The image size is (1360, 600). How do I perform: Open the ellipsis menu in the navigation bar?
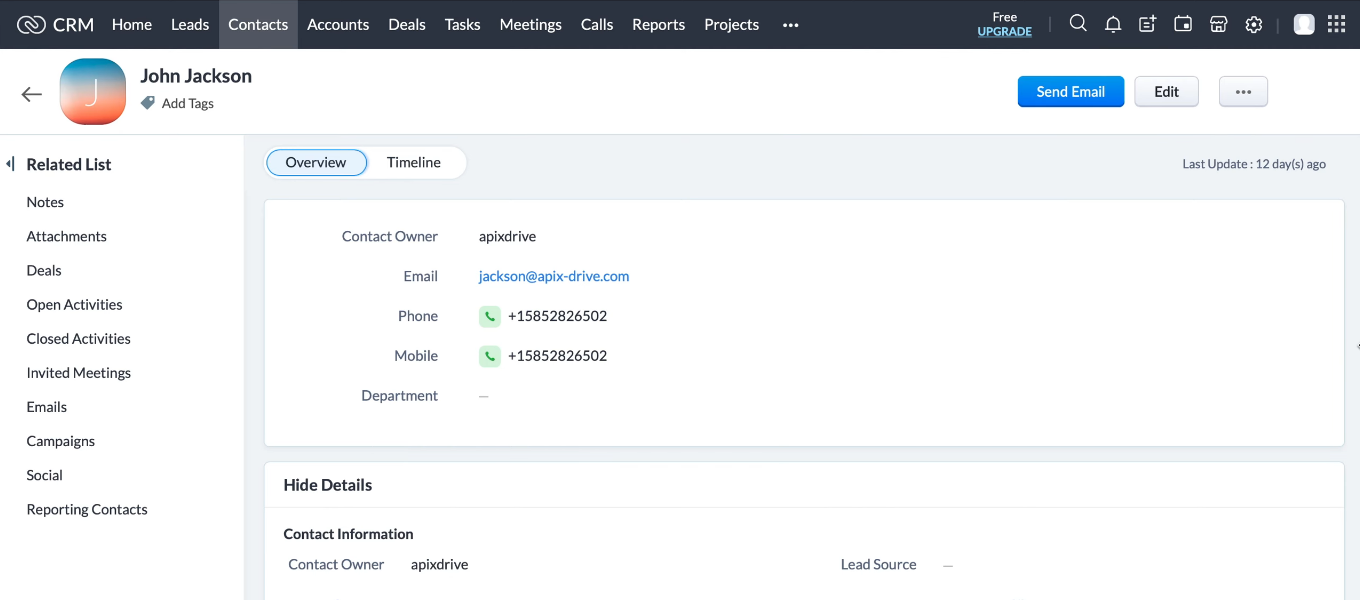pyautogui.click(x=790, y=24)
